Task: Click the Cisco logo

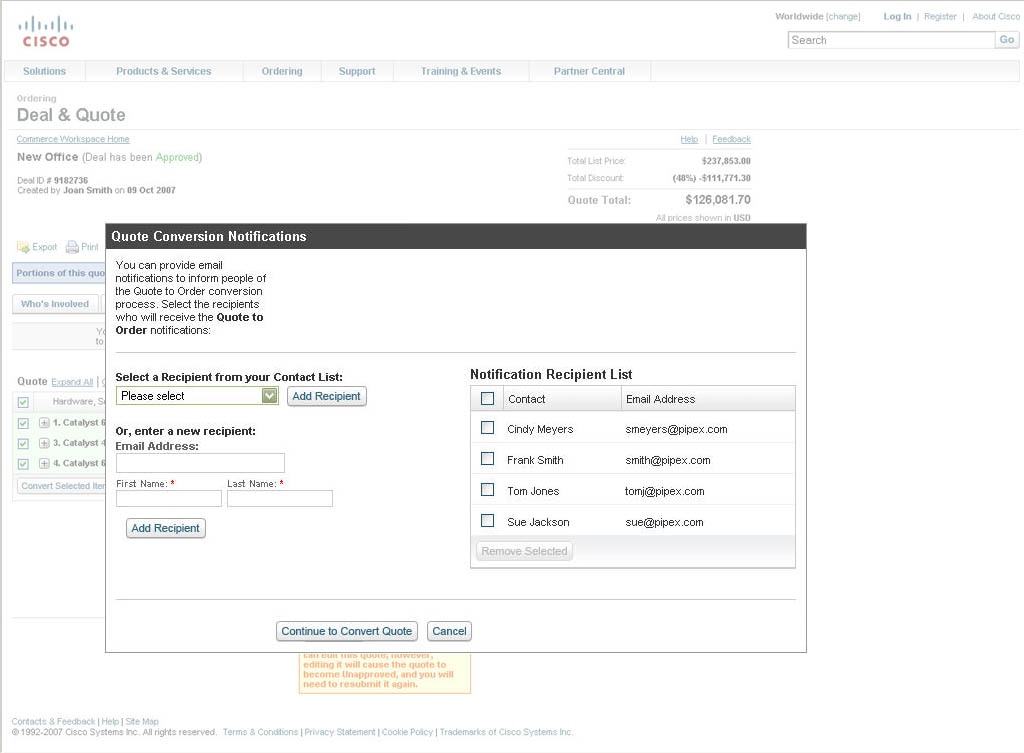Action: (x=46, y=32)
